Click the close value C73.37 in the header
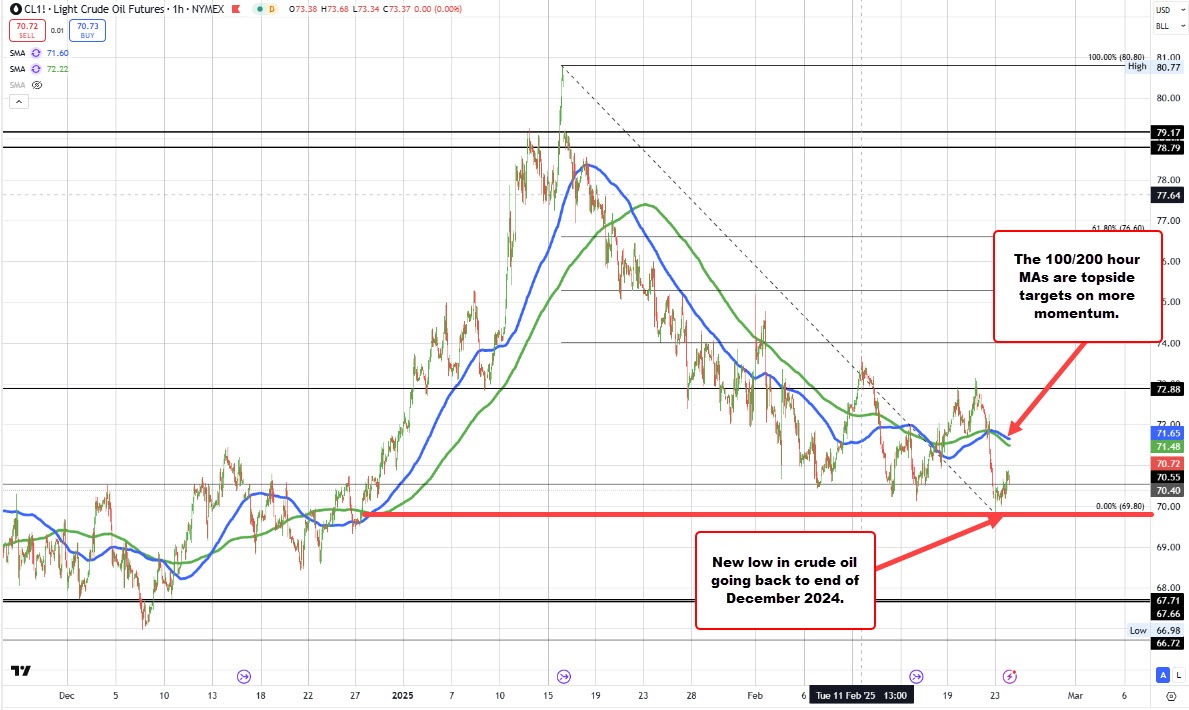The height and width of the screenshot is (710, 1189). (399, 9)
